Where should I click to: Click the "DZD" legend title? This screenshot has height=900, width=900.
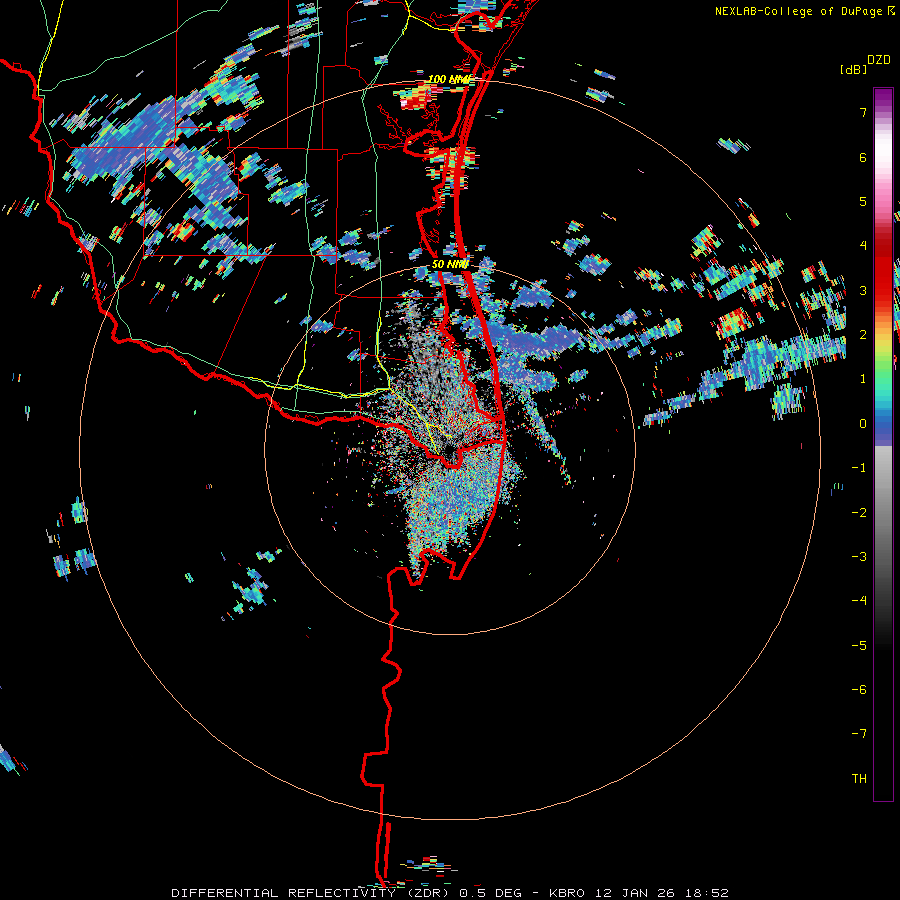pyautogui.click(x=879, y=60)
